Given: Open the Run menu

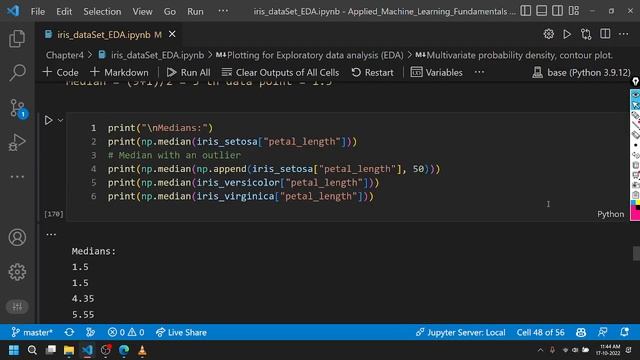Looking at the screenshot, I should (195, 11).
